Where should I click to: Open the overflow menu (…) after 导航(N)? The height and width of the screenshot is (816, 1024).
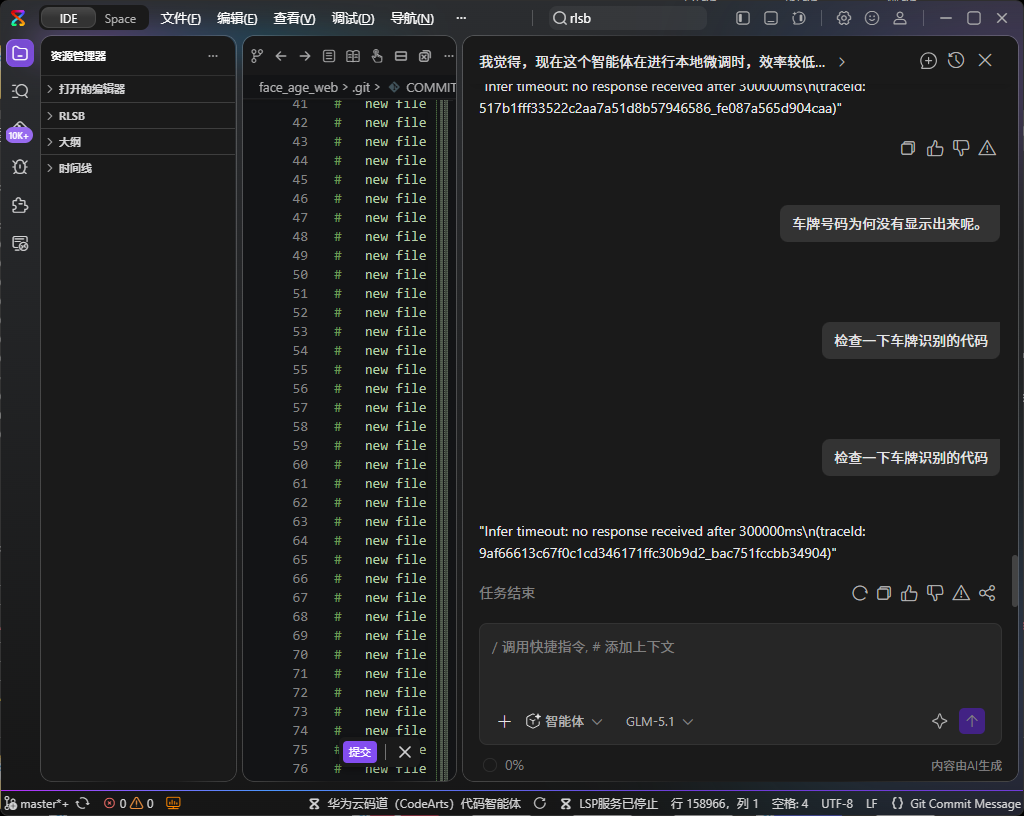[x=461, y=18]
